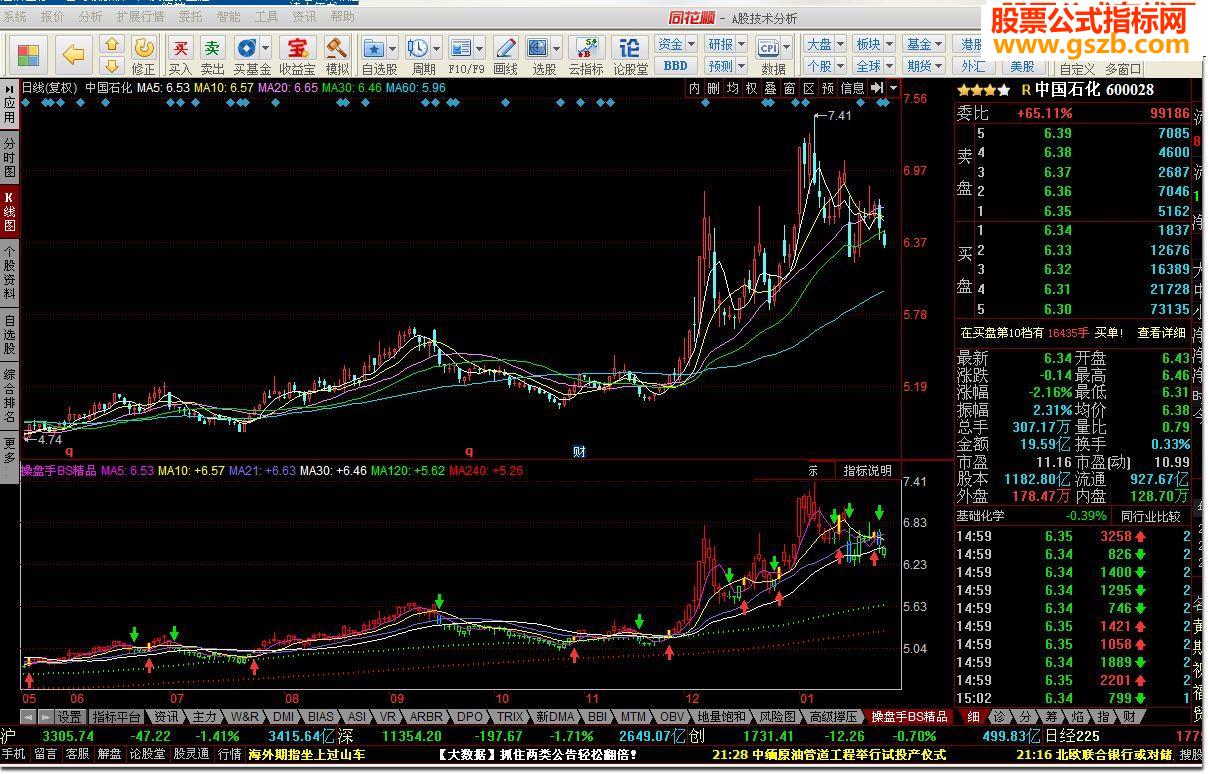1208x774 pixels.
Task: Click the 美股 button
Action: coord(1022,66)
